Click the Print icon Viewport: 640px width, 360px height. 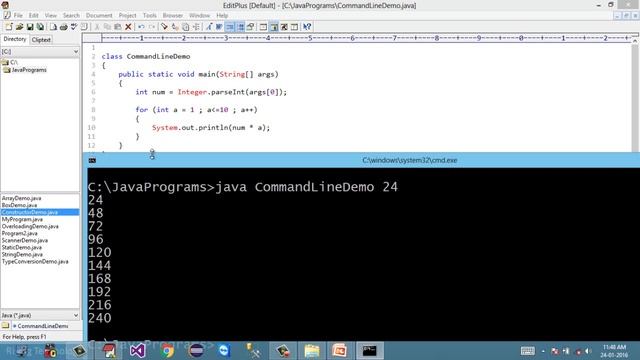point(63,27)
